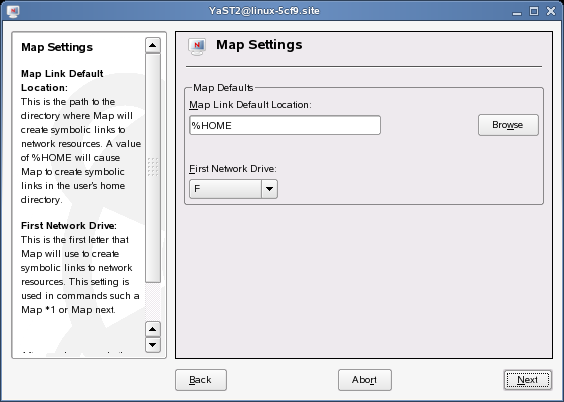Click the 'Map Defaults' group label
This screenshot has width=564, height=402.
pyautogui.click(x=223, y=88)
